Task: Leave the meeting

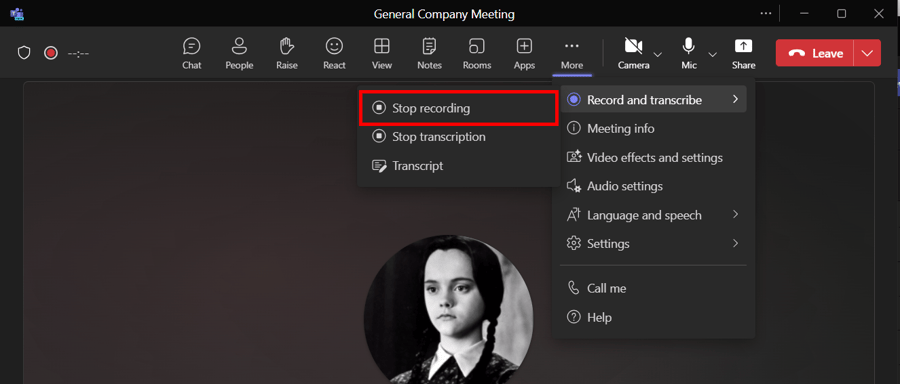Action: click(x=815, y=53)
